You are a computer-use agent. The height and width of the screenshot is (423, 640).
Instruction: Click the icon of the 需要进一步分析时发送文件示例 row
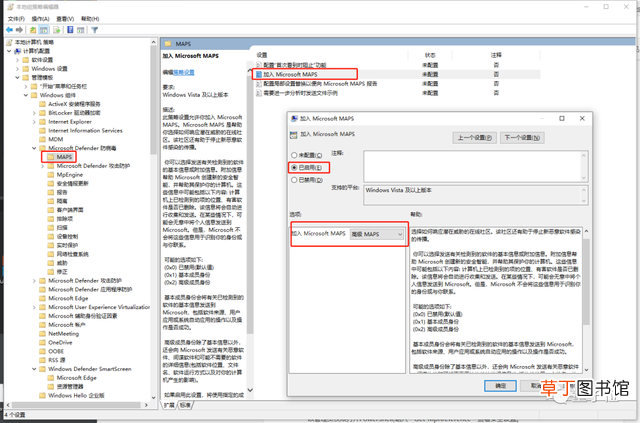tap(259, 93)
